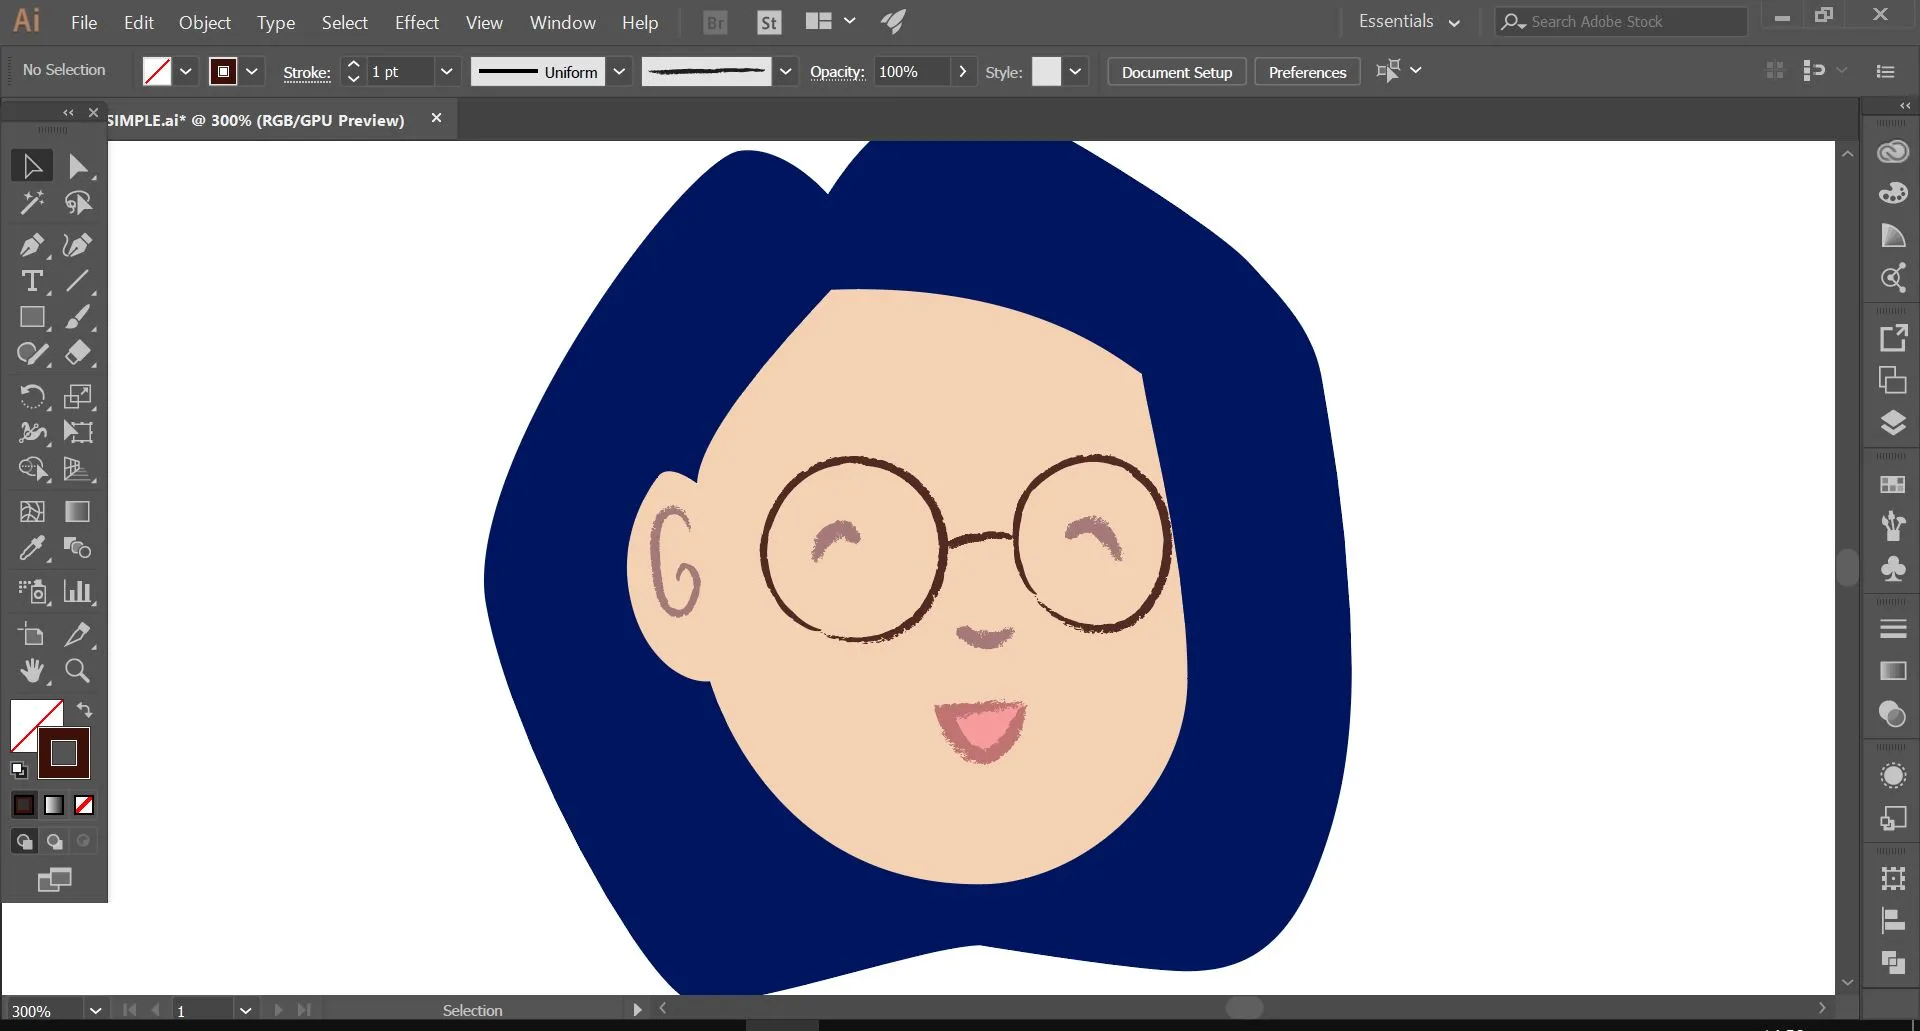Set paint mode to Color
This screenshot has height=1031, width=1920.
[24, 805]
